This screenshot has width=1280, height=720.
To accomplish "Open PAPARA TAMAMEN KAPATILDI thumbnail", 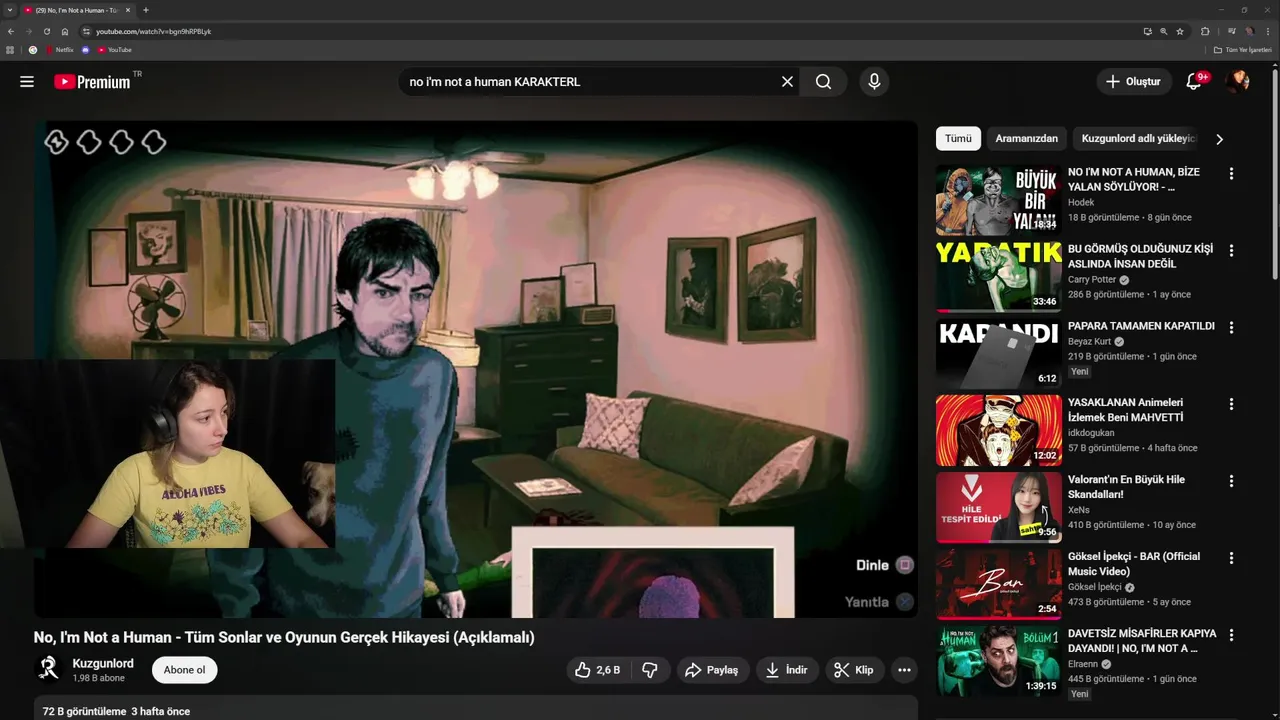I will click(998, 354).
